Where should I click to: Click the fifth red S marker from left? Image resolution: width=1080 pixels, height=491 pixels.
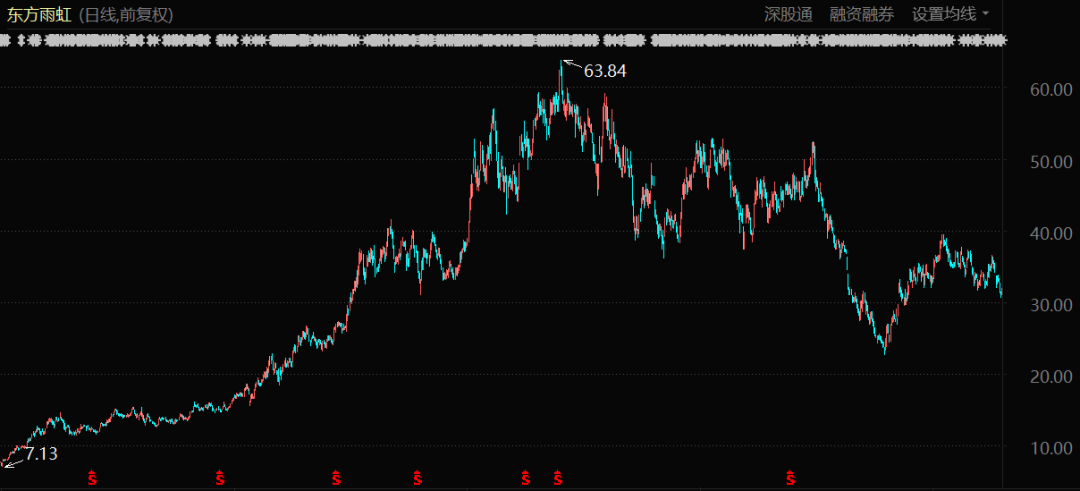coord(525,478)
